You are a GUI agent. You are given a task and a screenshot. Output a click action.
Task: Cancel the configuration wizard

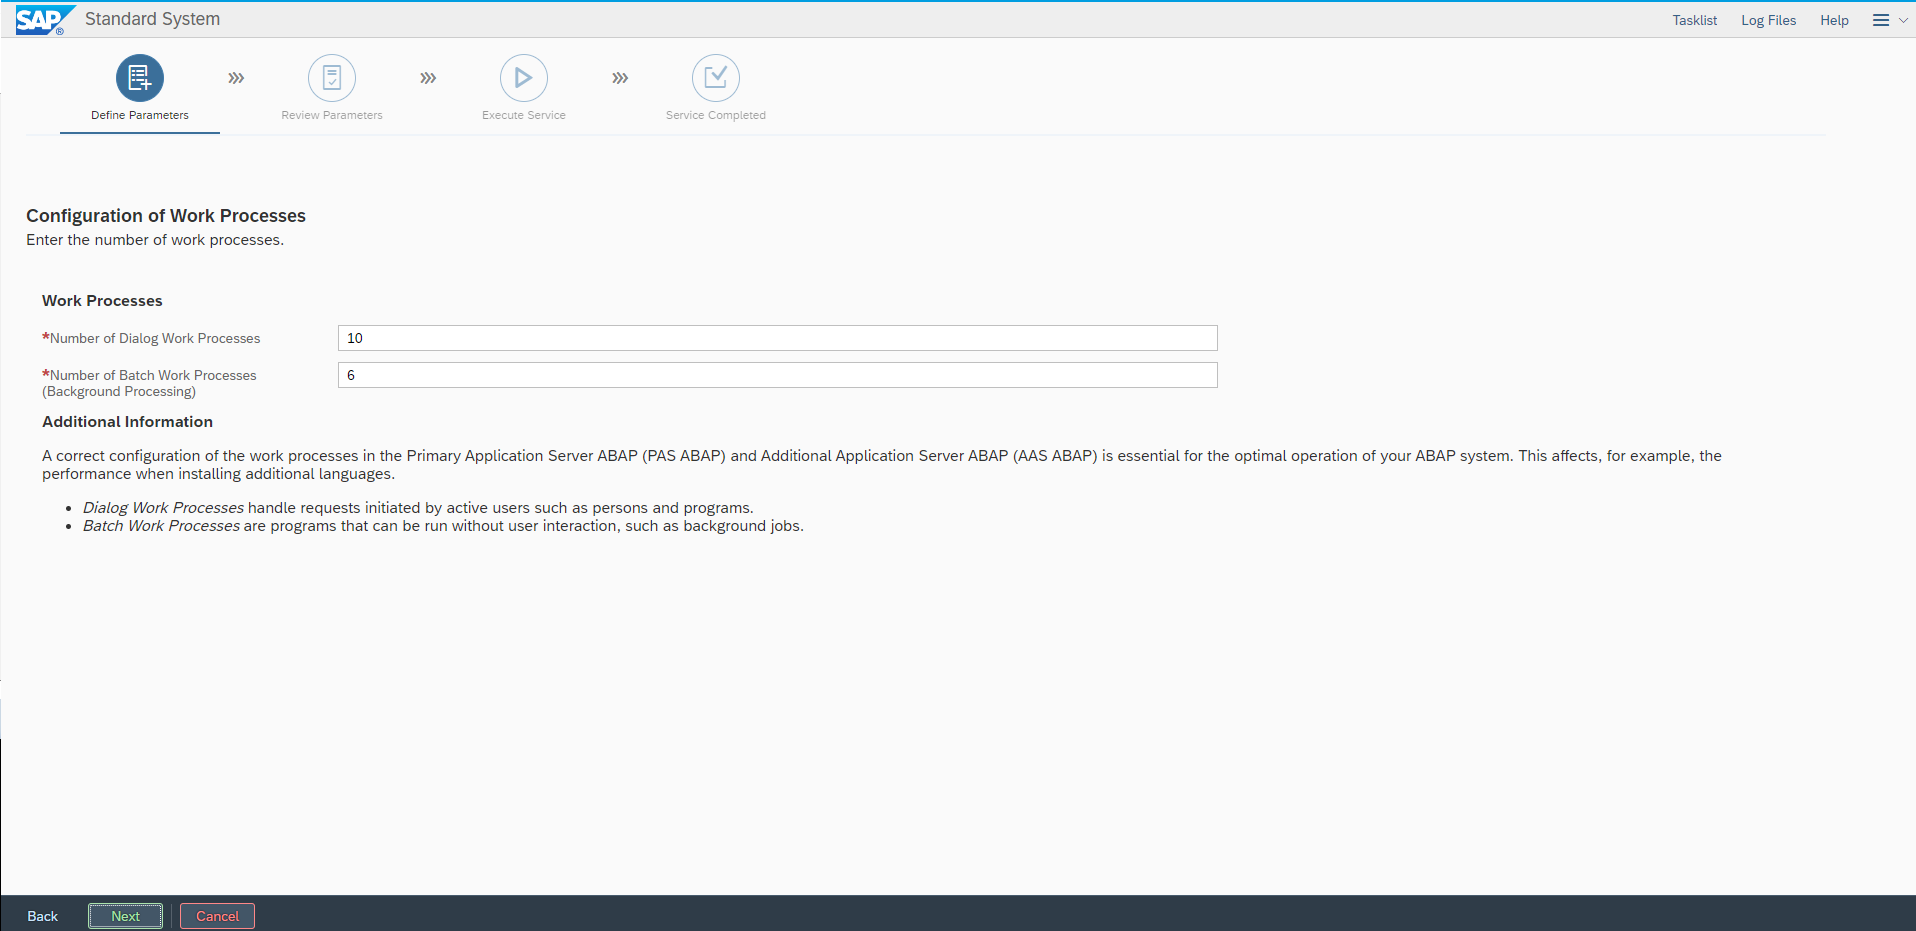[x=217, y=916]
